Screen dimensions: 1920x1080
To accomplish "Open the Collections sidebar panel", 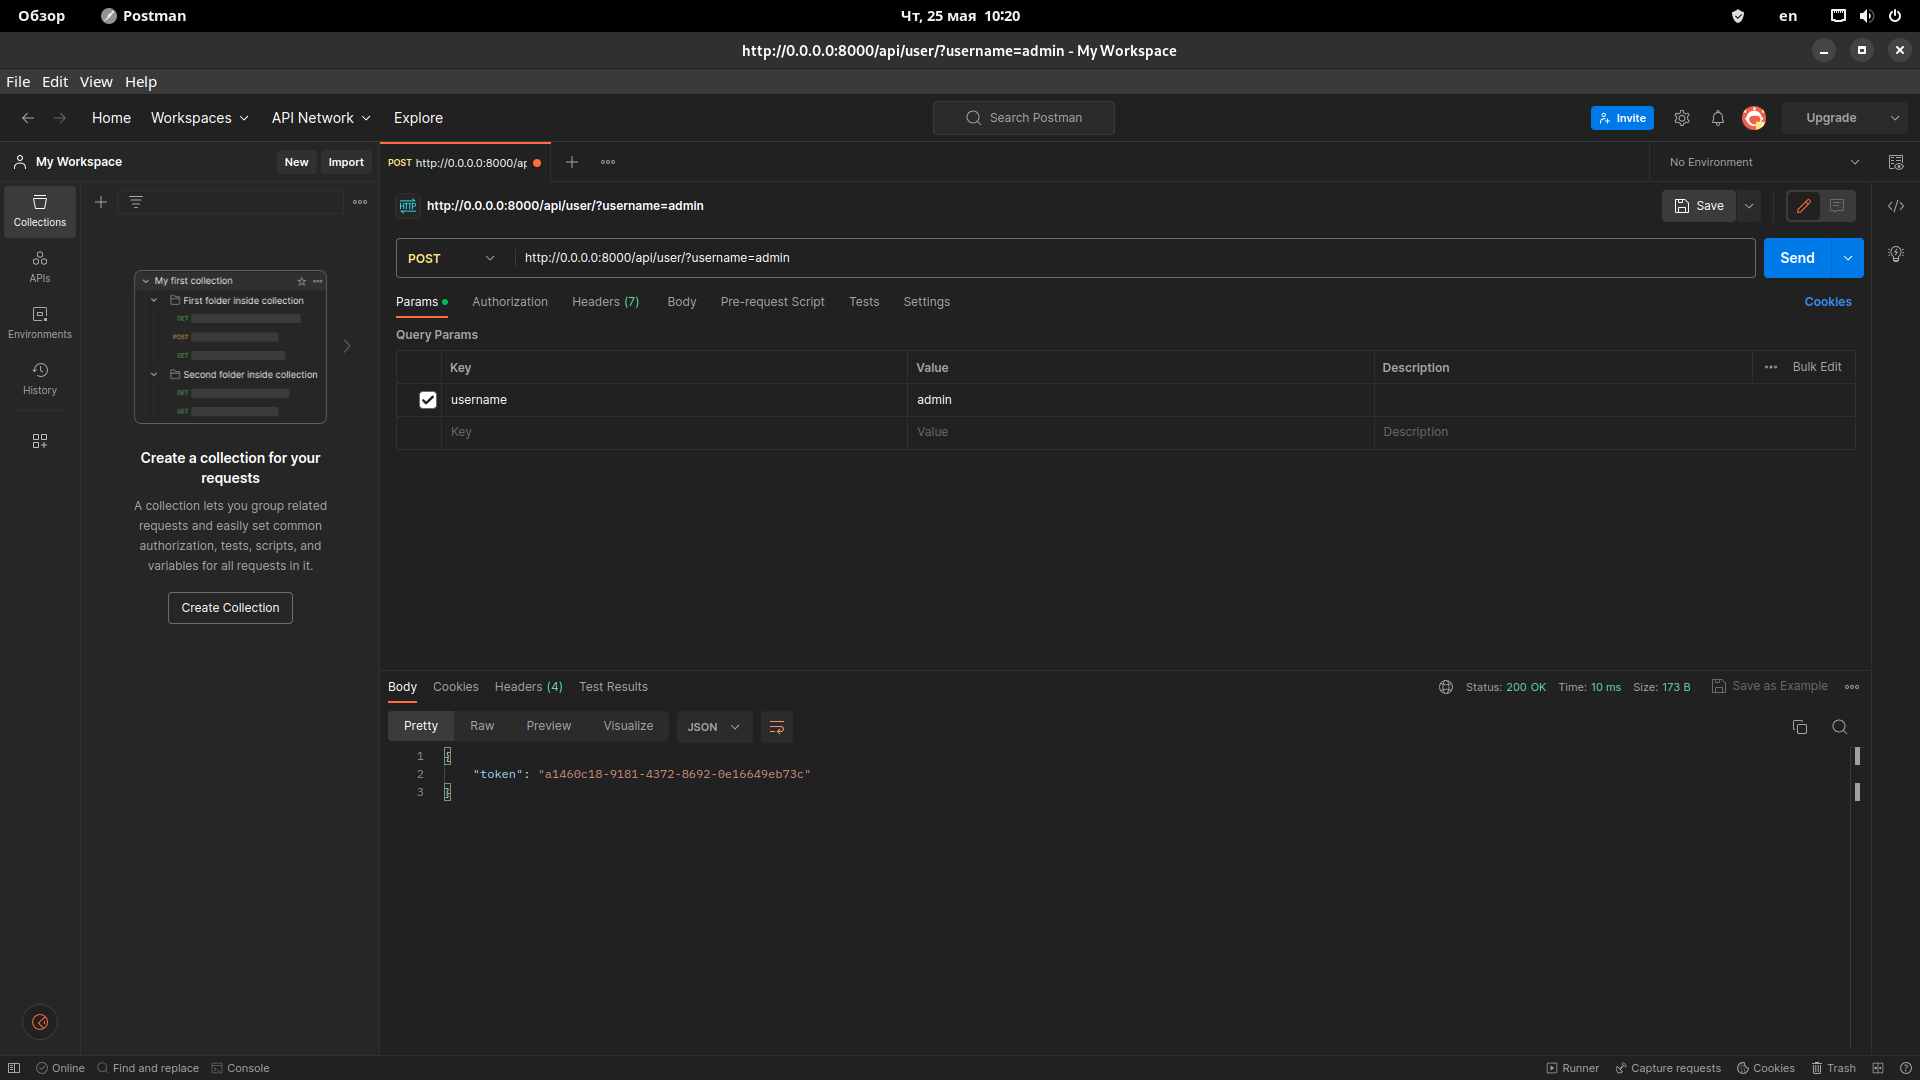I will (x=39, y=211).
